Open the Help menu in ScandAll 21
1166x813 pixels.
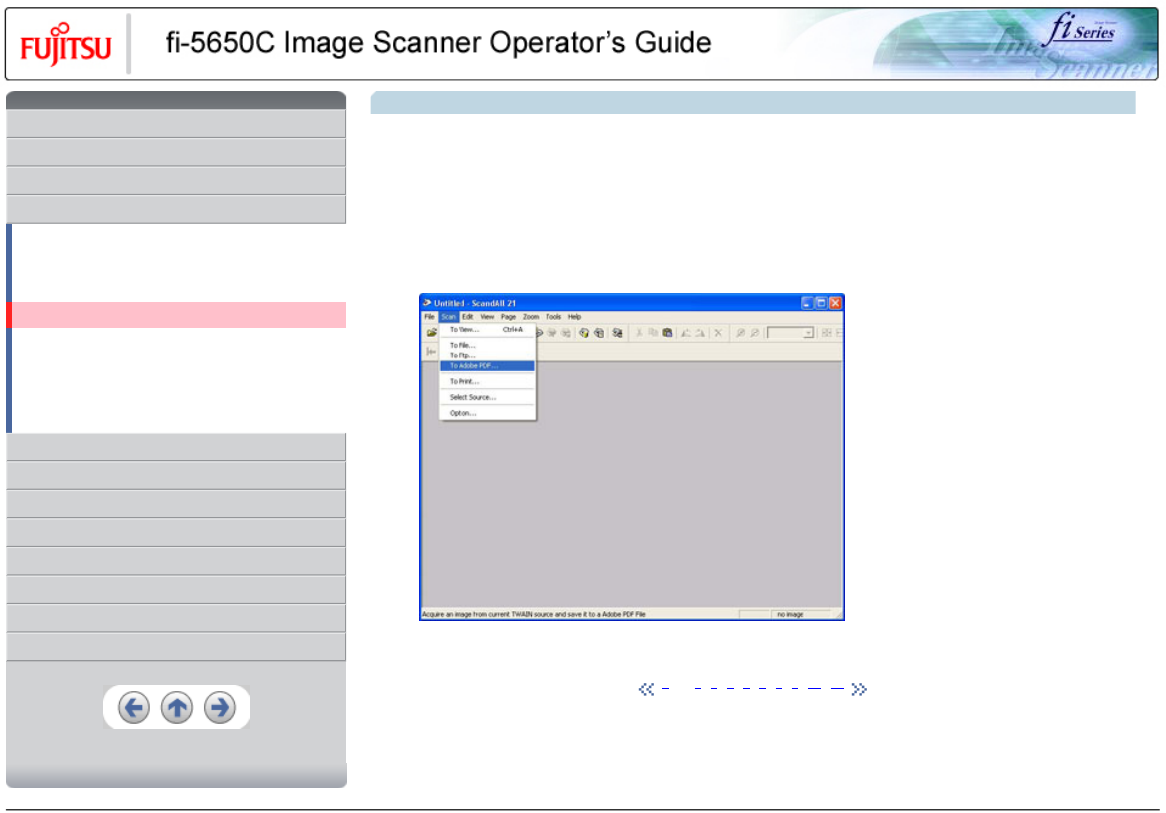[575, 317]
